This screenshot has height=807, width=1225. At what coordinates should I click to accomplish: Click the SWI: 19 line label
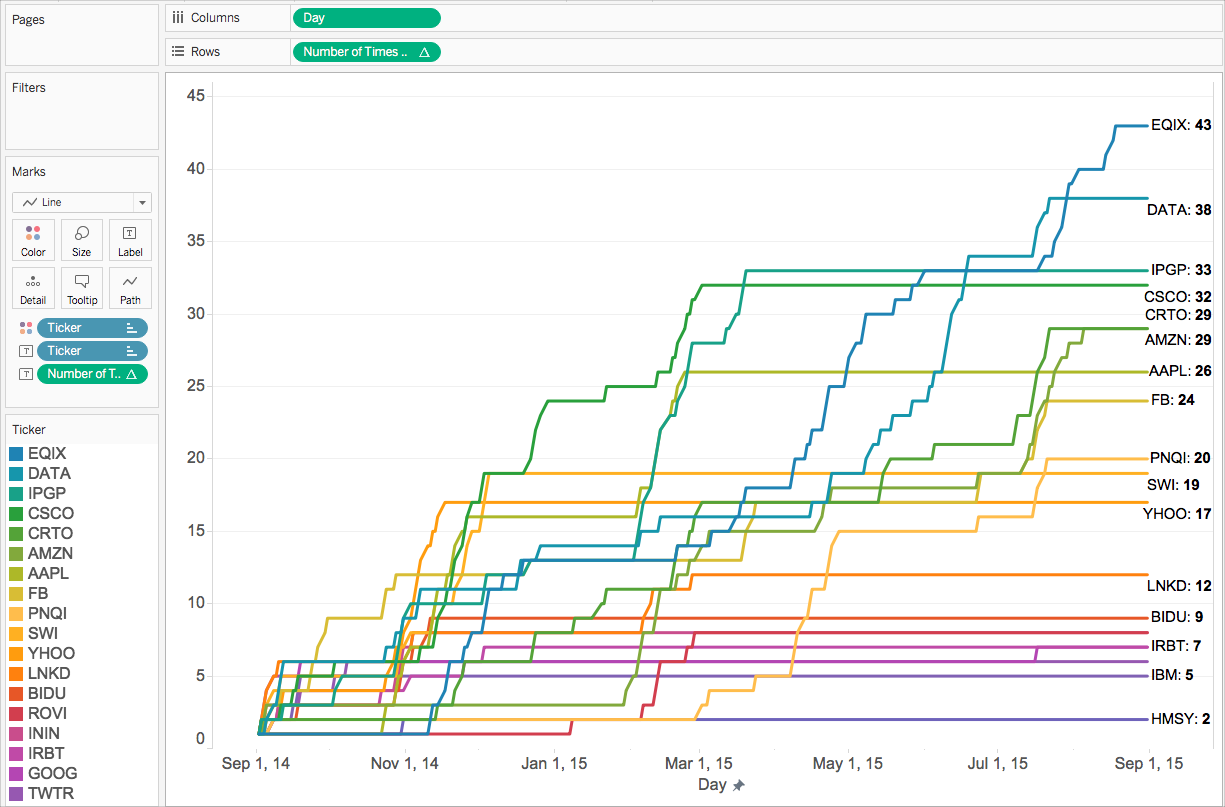tap(1173, 485)
